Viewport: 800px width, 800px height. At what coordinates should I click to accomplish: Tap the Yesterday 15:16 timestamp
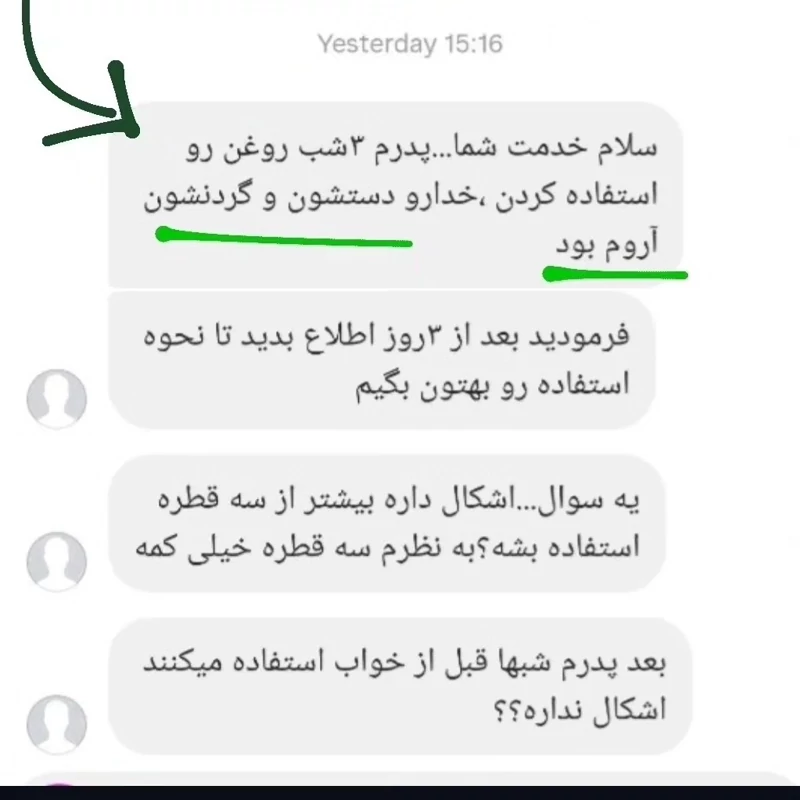coord(410,44)
